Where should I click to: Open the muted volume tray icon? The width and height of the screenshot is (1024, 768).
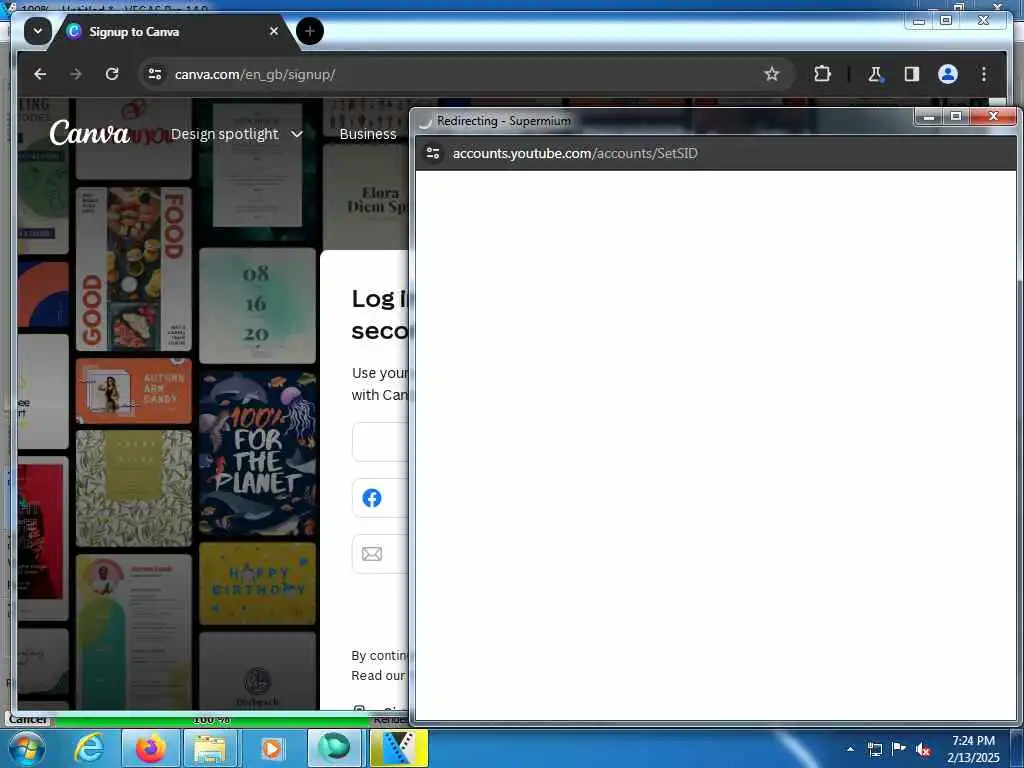pyautogui.click(x=923, y=749)
